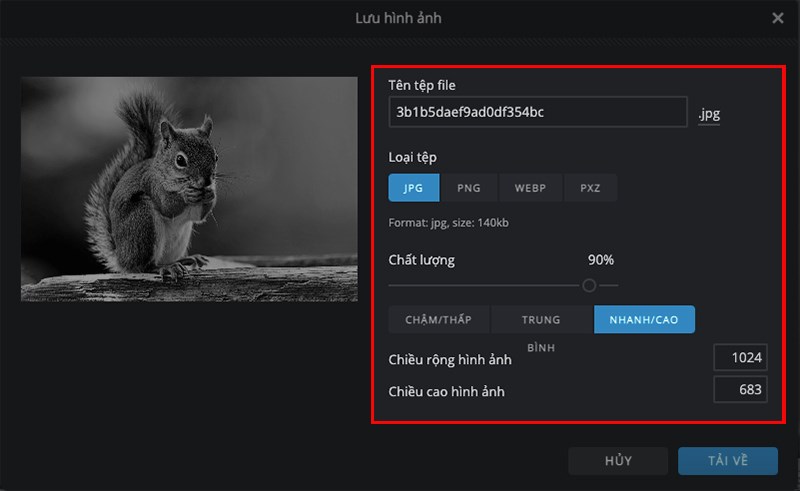
Task: Close the Lưu hình ảnh dialog
Action: [777, 18]
